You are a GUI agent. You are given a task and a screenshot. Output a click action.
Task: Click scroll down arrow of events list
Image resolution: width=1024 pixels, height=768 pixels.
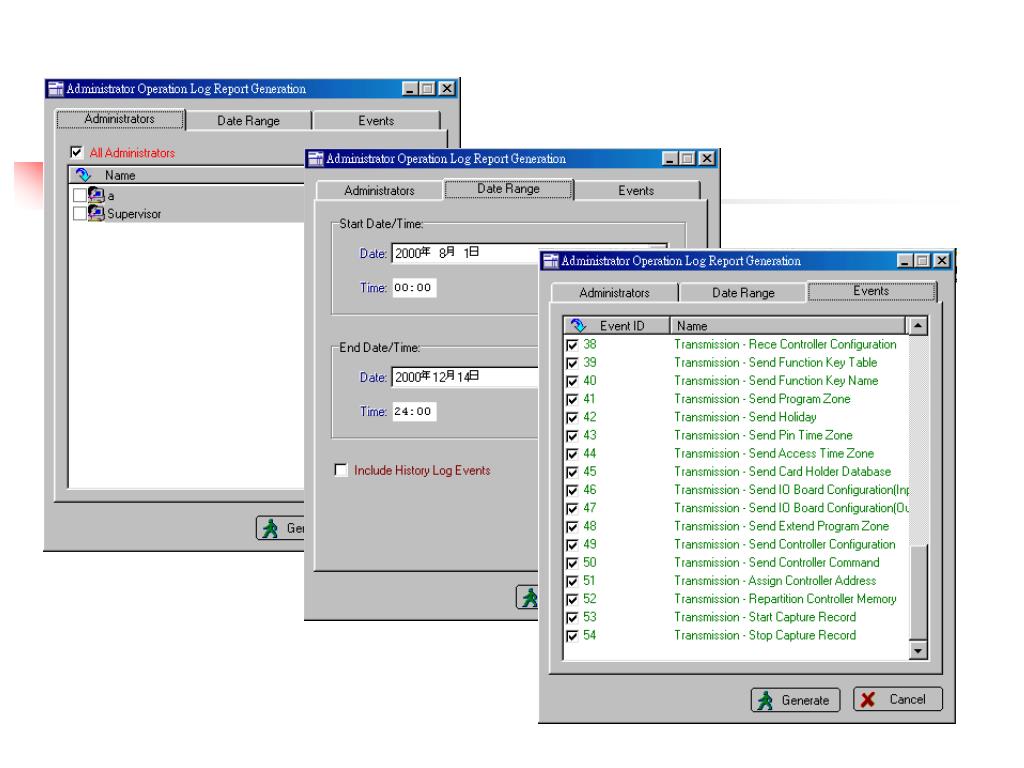(x=918, y=650)
